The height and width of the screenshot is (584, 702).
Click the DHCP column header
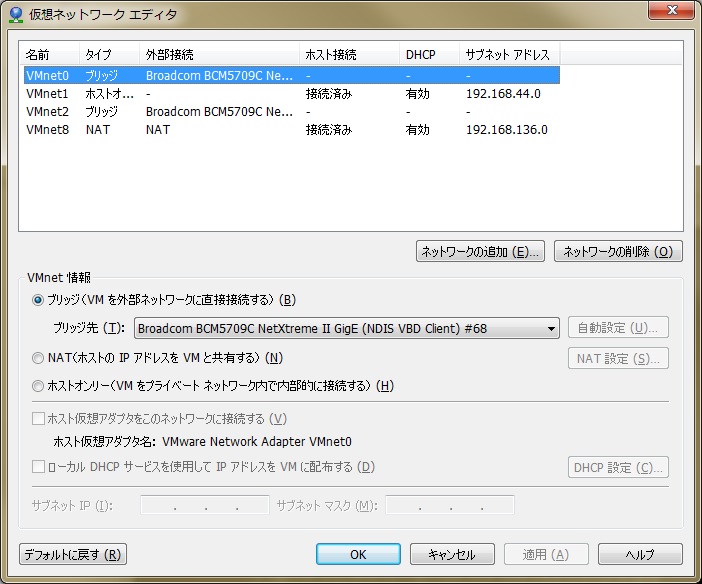(x=429, y=55)
